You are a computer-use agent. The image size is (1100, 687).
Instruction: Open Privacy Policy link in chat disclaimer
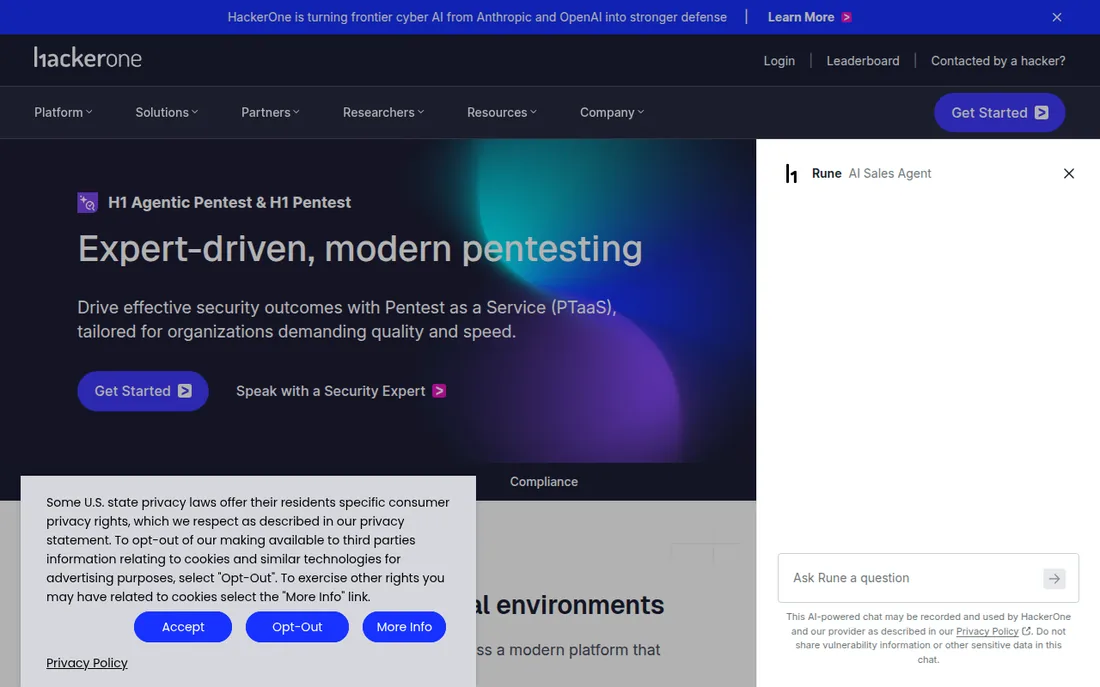pyautogui.click(x=987, y=632)
